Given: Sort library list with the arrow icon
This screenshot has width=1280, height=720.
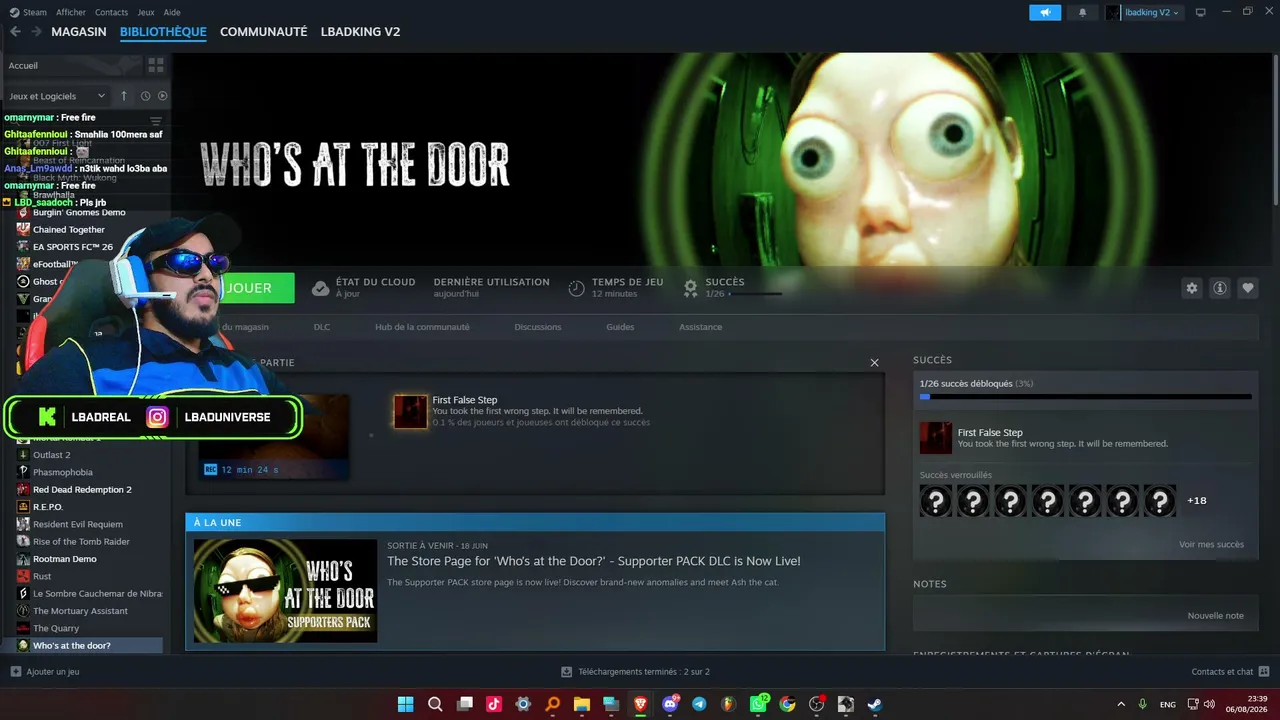Looking at the screenshot, I should point(124,96).
